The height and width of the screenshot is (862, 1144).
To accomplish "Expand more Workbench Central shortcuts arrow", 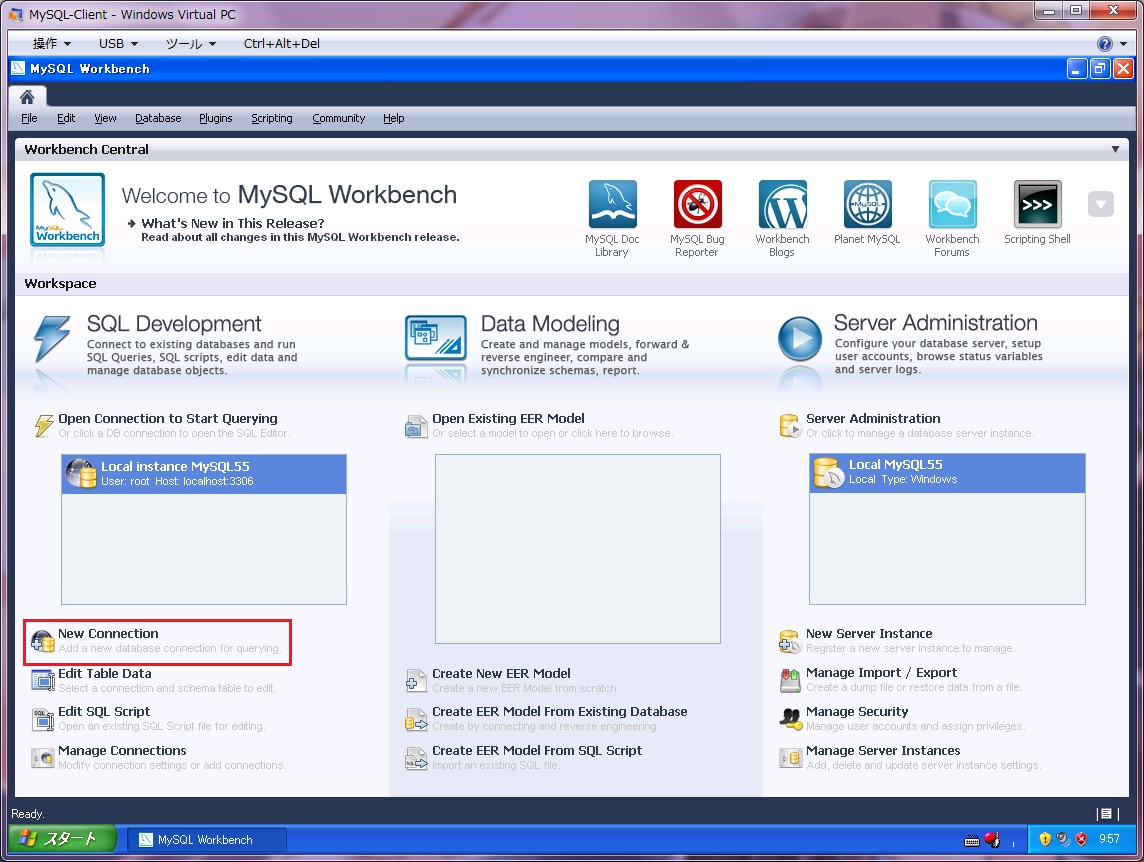I will (x=1100, y=204).
